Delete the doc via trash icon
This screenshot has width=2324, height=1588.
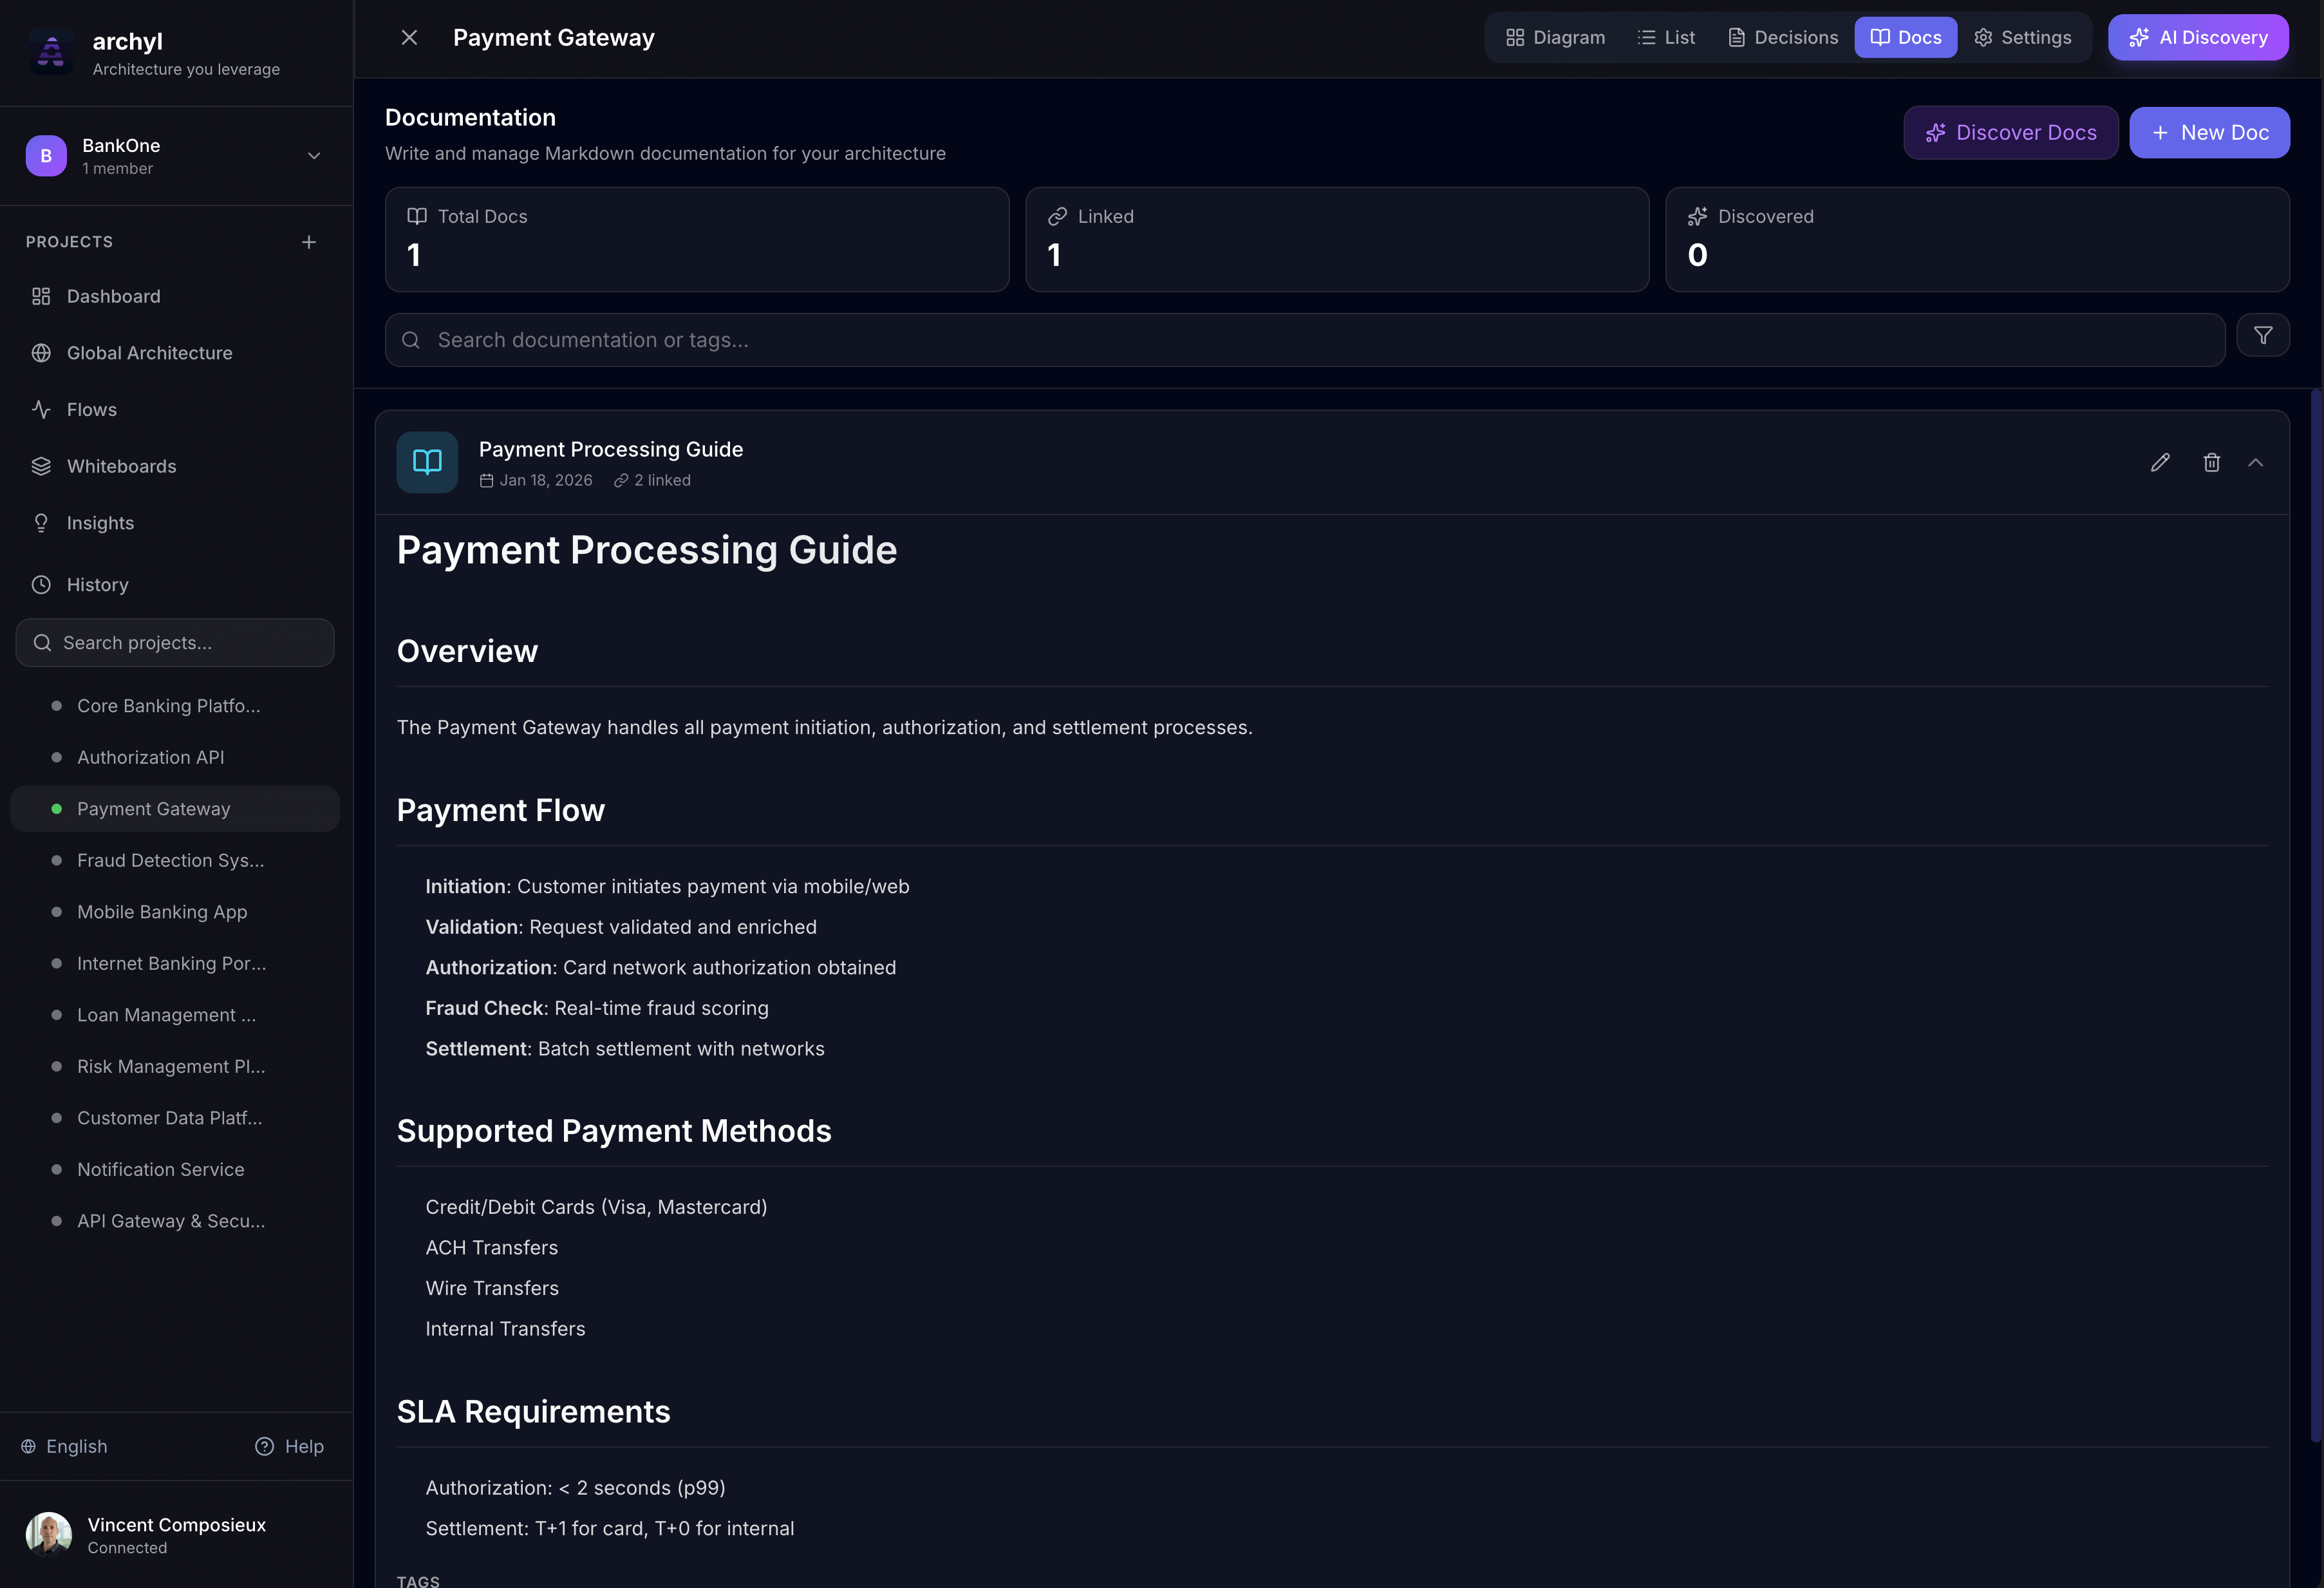(x=2211, y=462)
